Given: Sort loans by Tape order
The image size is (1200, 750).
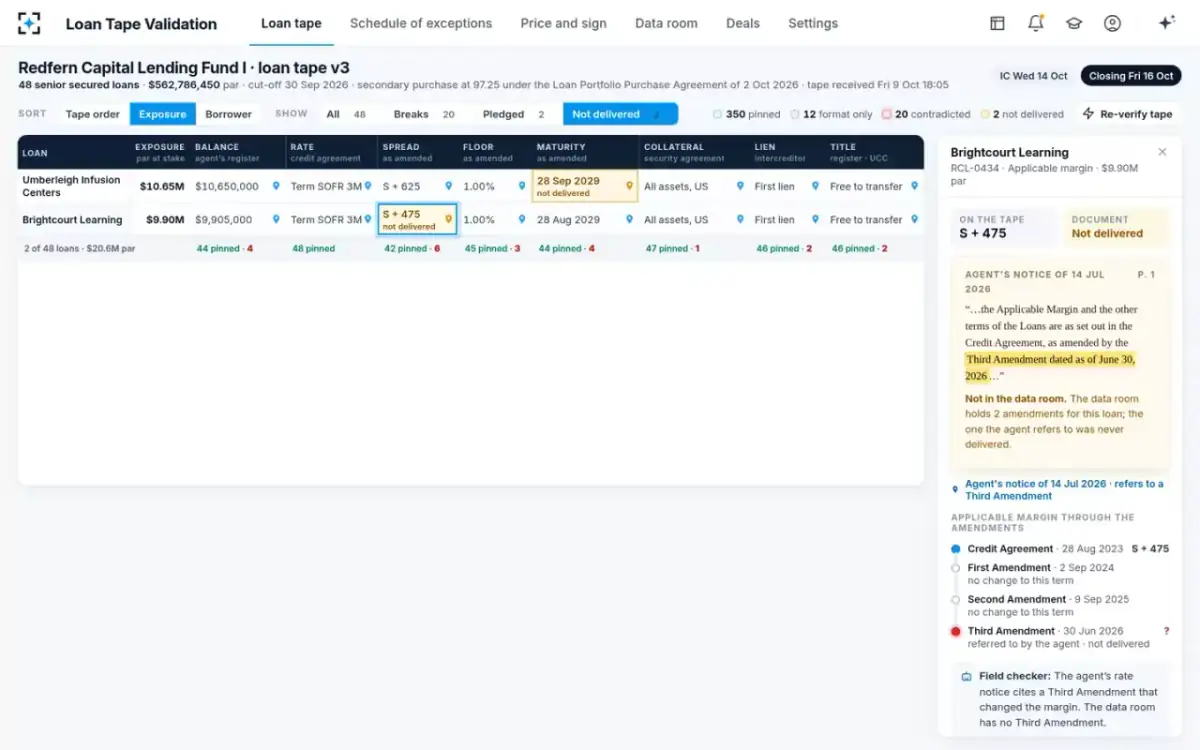Looking at the screenshot, I should [x=92, y=114].
